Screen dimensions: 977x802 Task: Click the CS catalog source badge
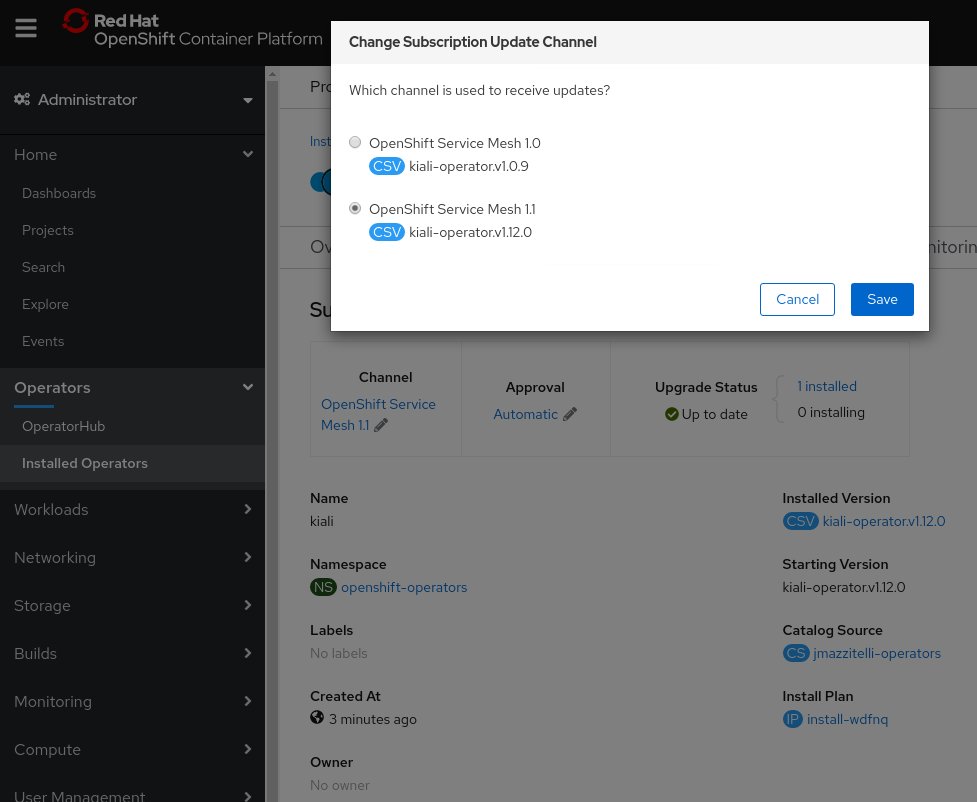[795, 653]
